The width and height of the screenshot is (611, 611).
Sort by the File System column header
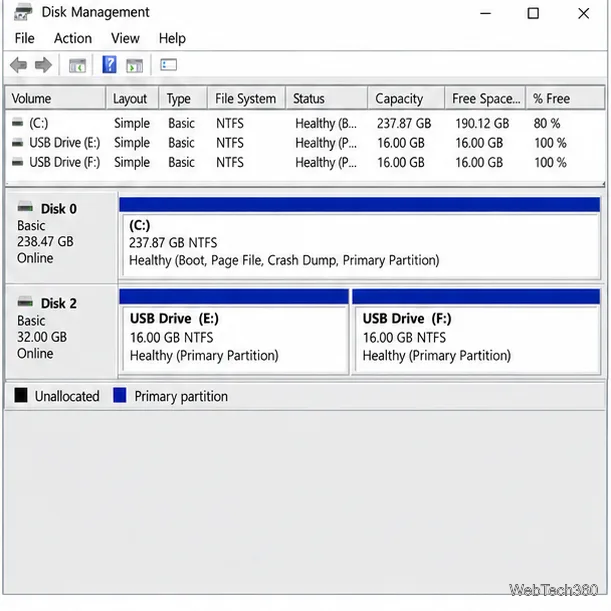click(246, 98)
